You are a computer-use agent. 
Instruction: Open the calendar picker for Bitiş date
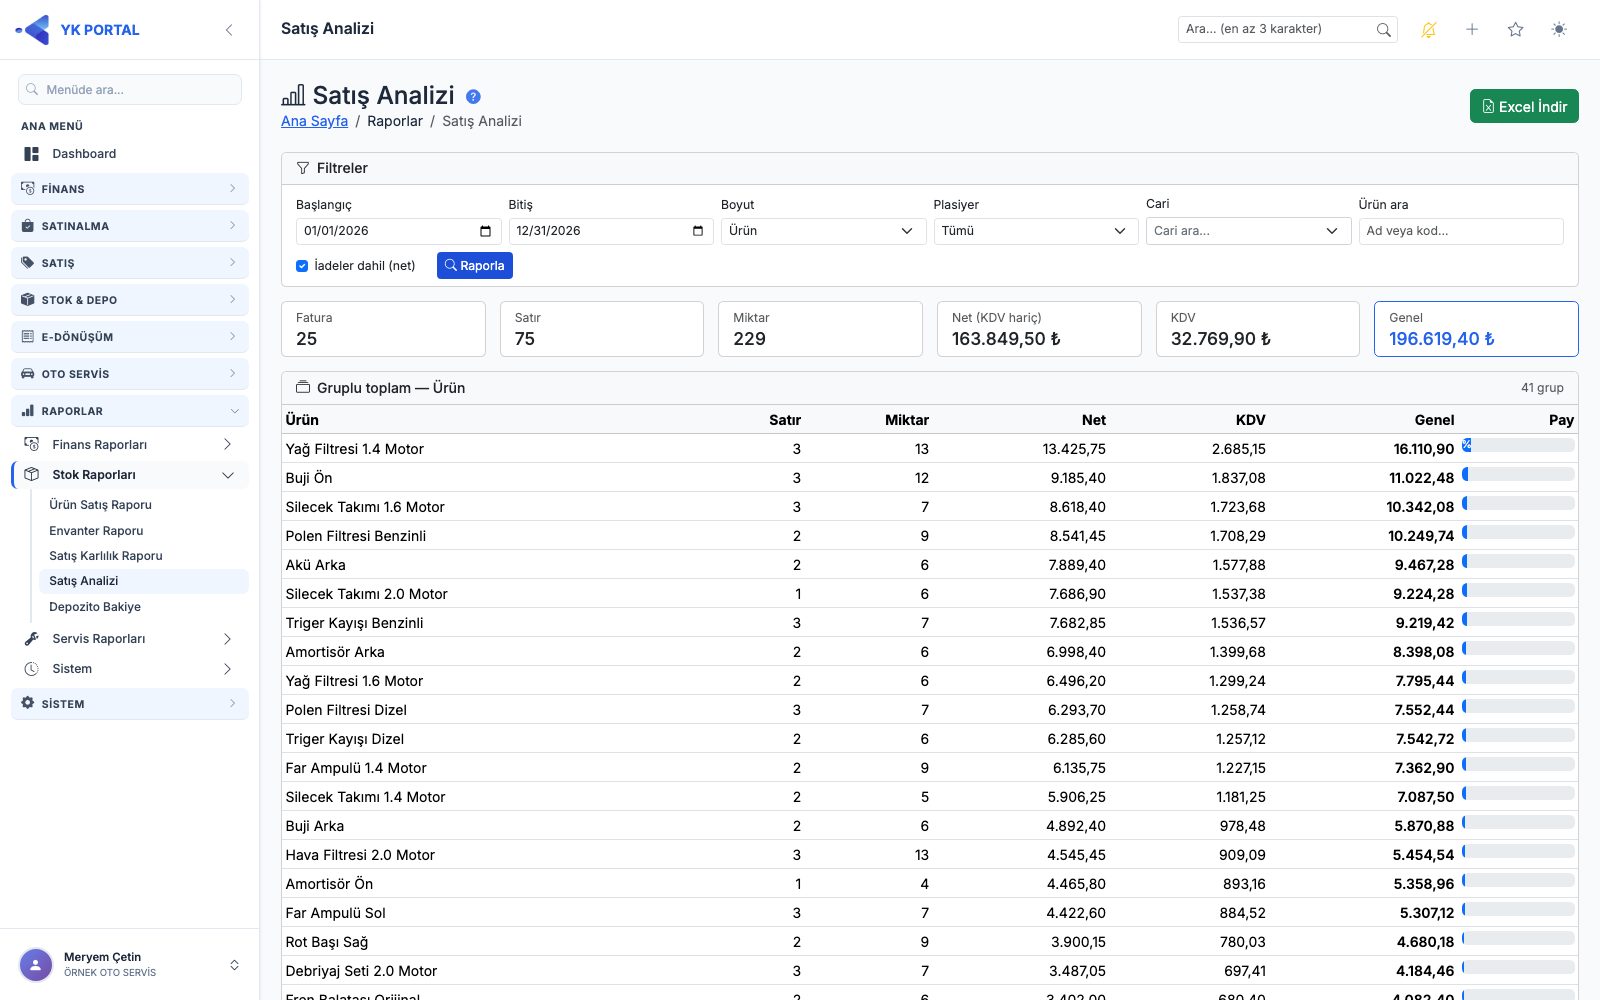[698, 231]
